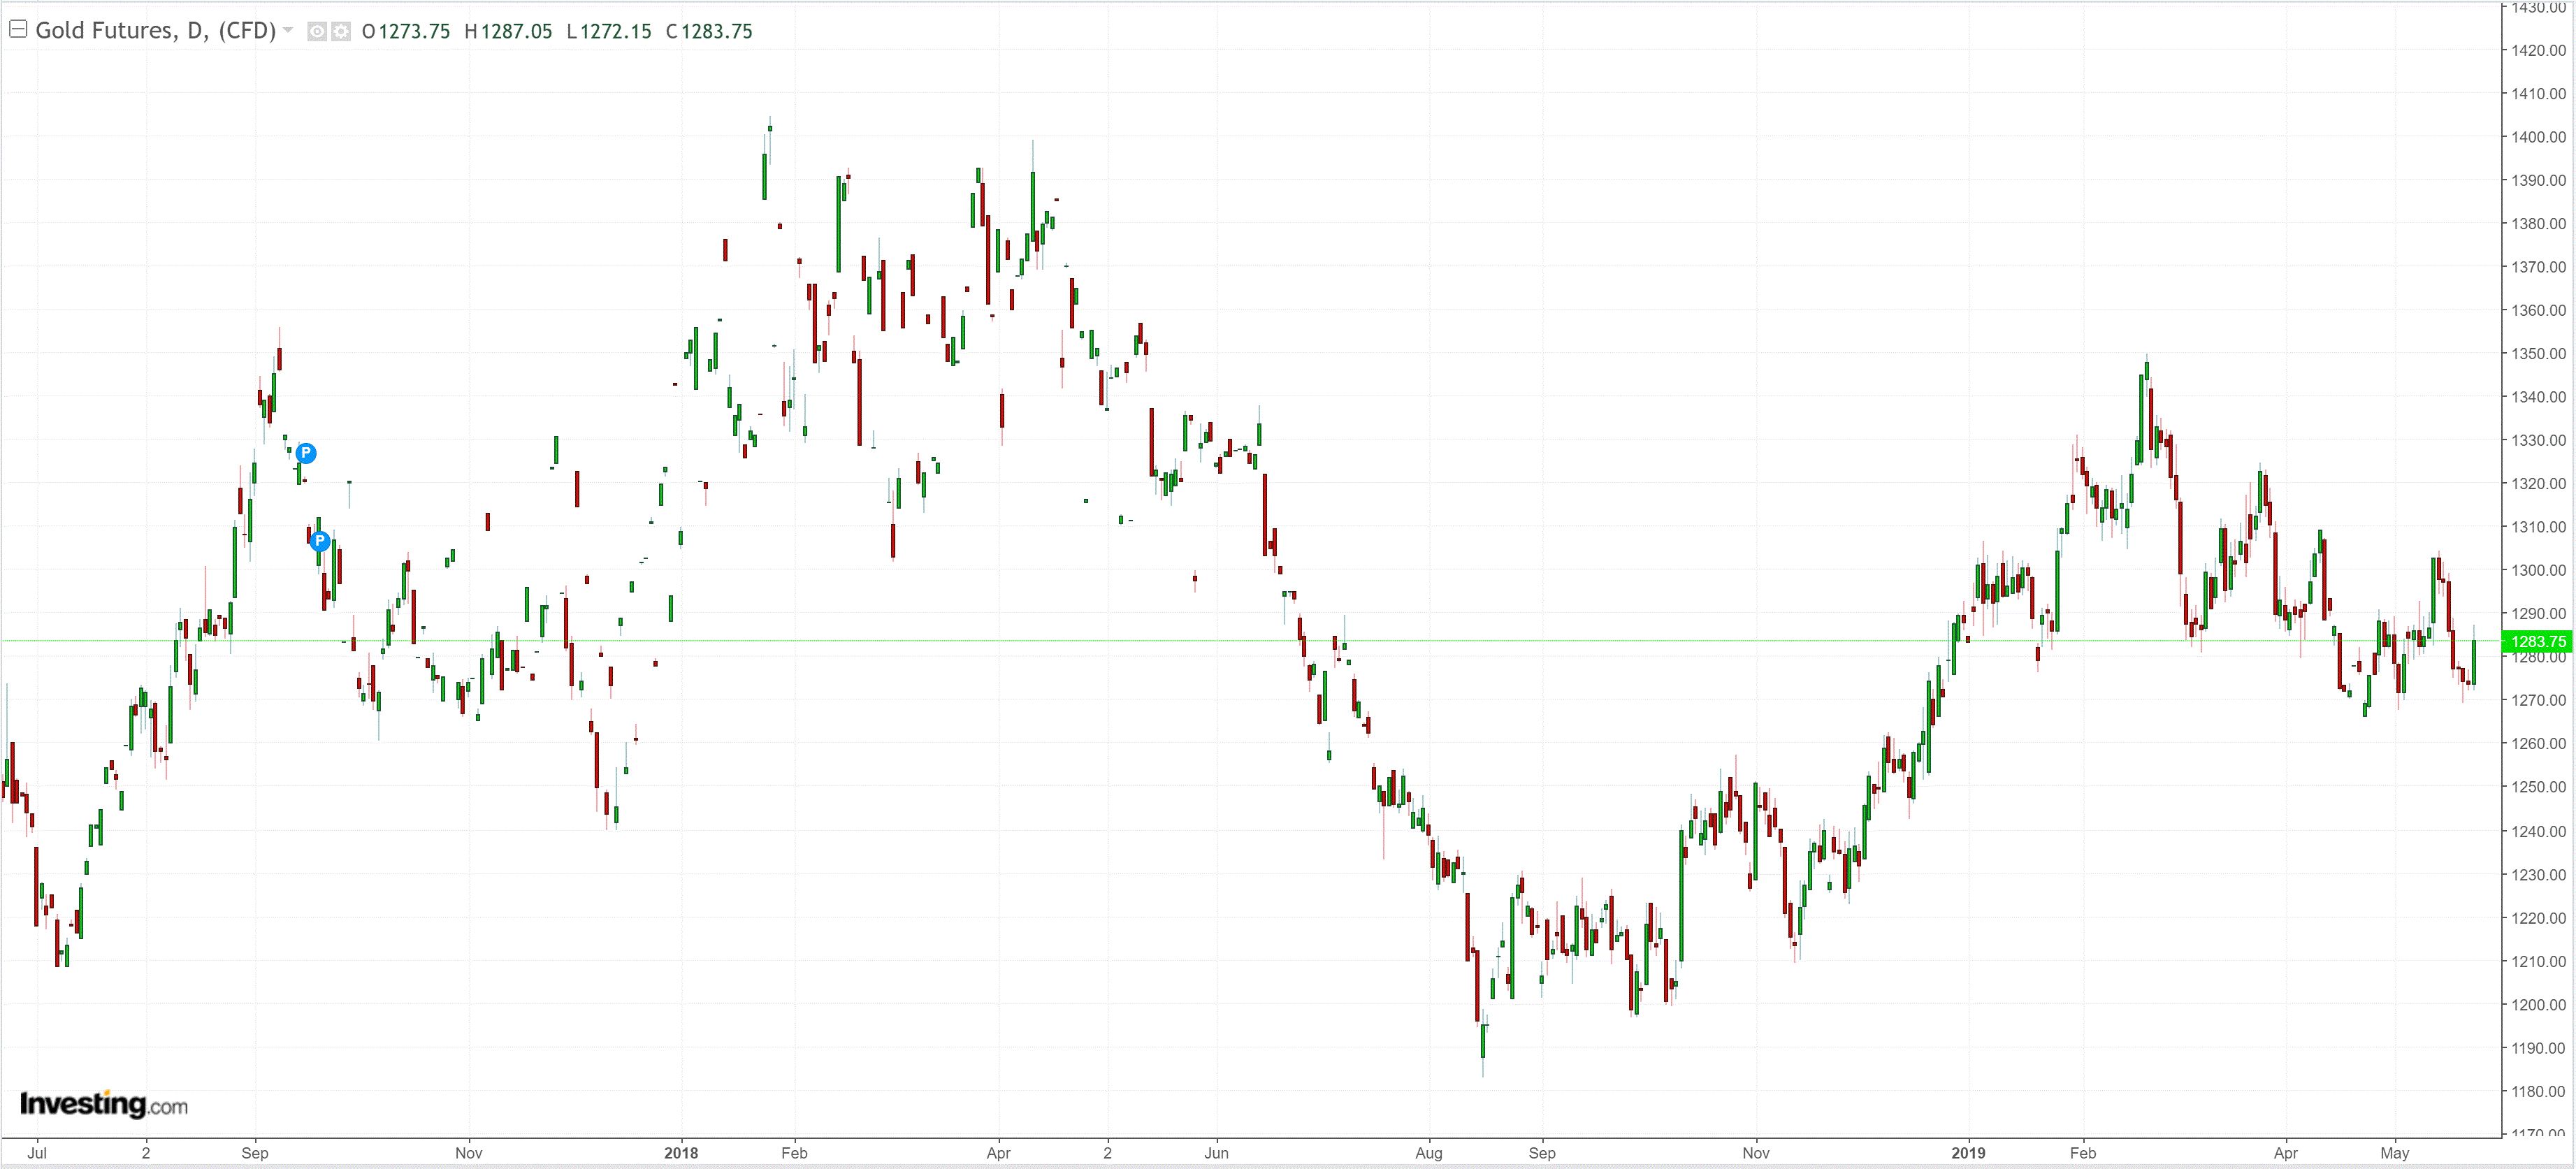2576x1169 pixels.
Task: Click the Jul label on the time axis
Action: tap(37, 1153)
